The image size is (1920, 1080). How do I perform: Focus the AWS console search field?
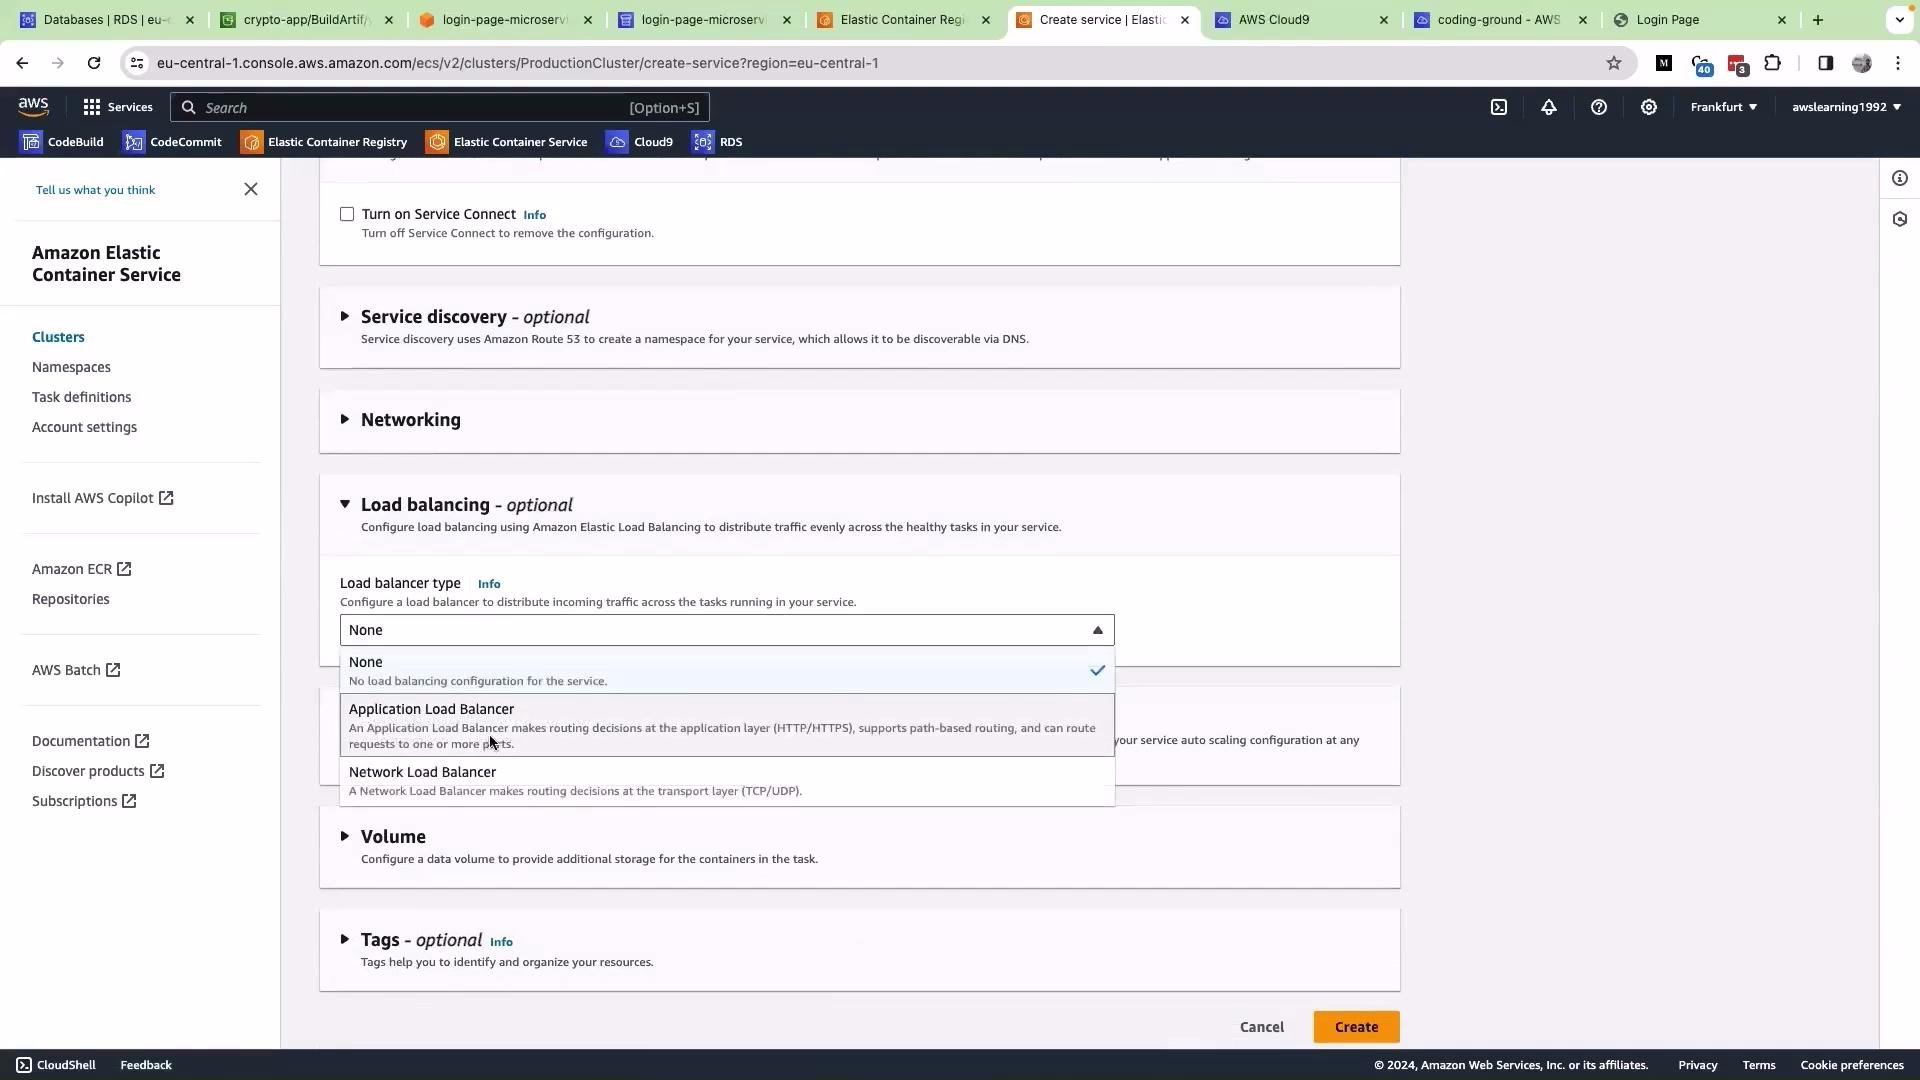tap(440, 107)
